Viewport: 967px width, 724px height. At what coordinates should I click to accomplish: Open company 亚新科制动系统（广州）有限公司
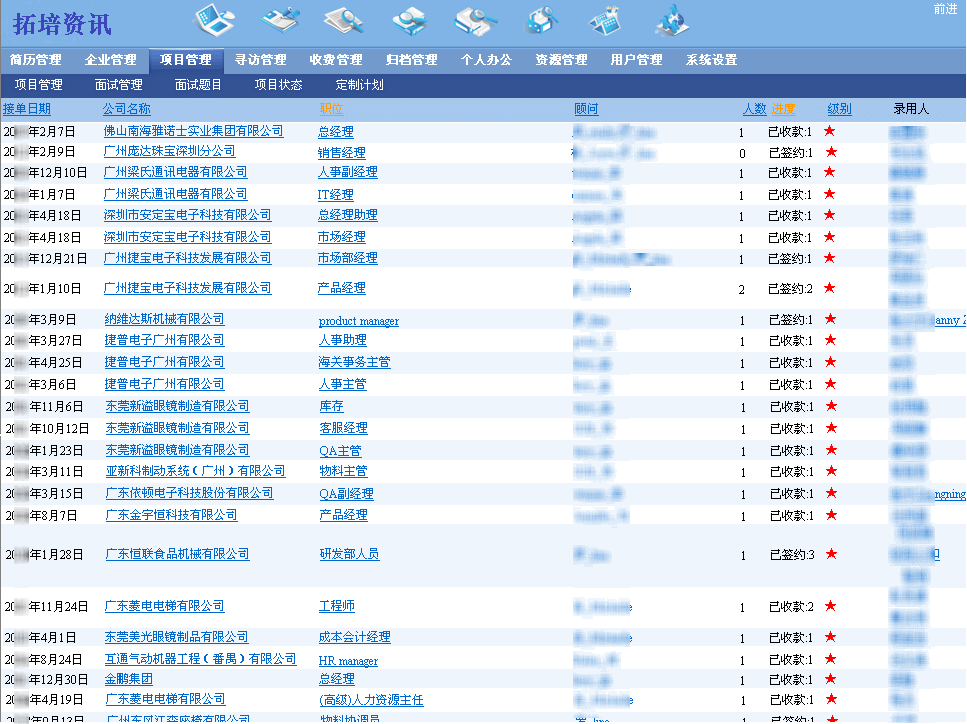pos(195,471)
